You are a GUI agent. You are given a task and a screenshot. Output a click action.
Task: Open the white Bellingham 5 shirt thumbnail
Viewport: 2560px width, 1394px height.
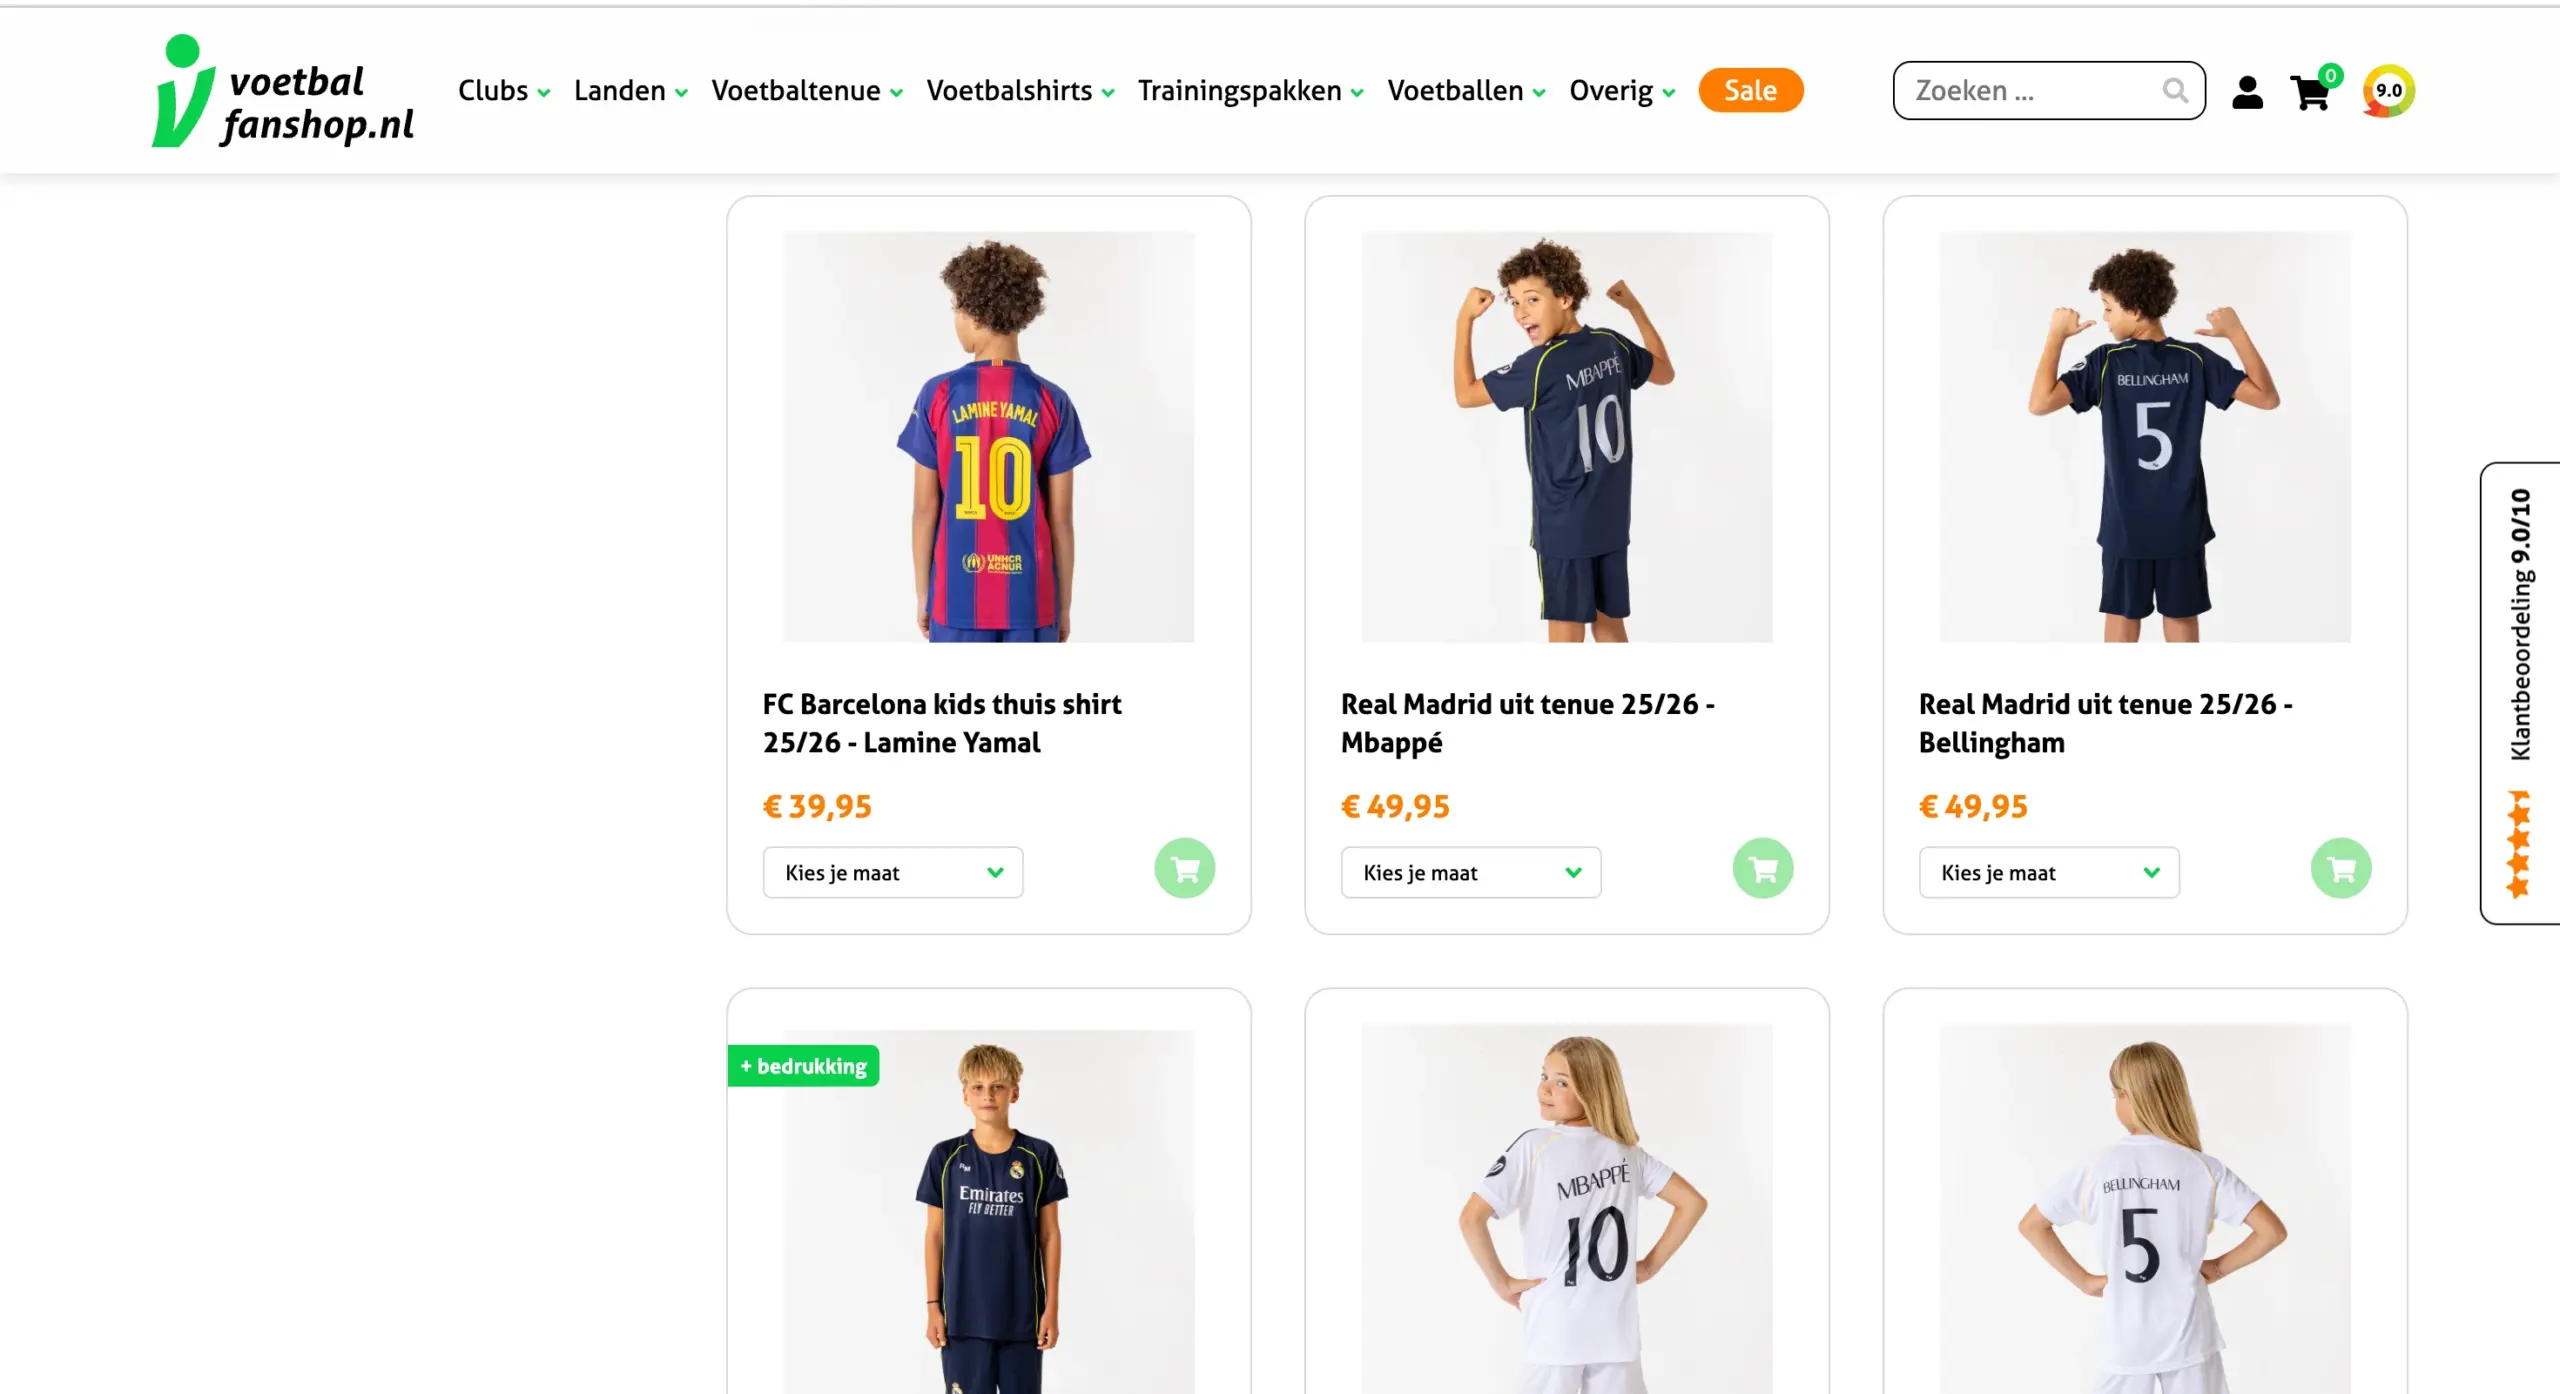pos(2145,1209)
